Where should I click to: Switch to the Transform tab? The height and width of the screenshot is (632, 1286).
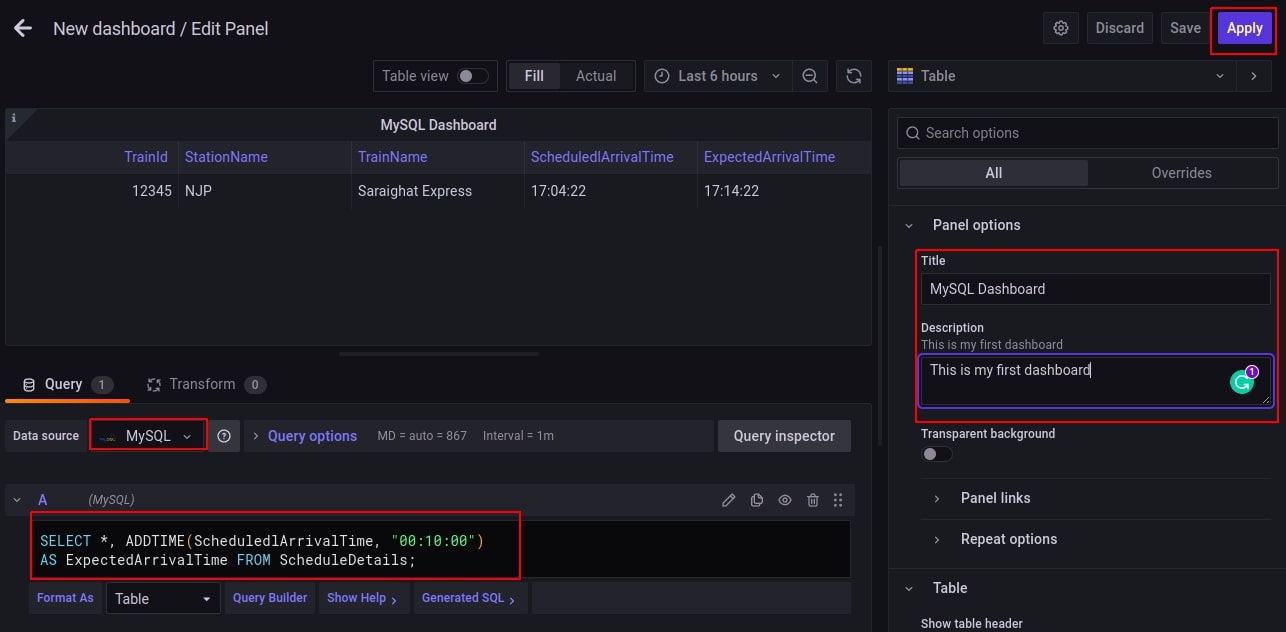tap(206, 384)
